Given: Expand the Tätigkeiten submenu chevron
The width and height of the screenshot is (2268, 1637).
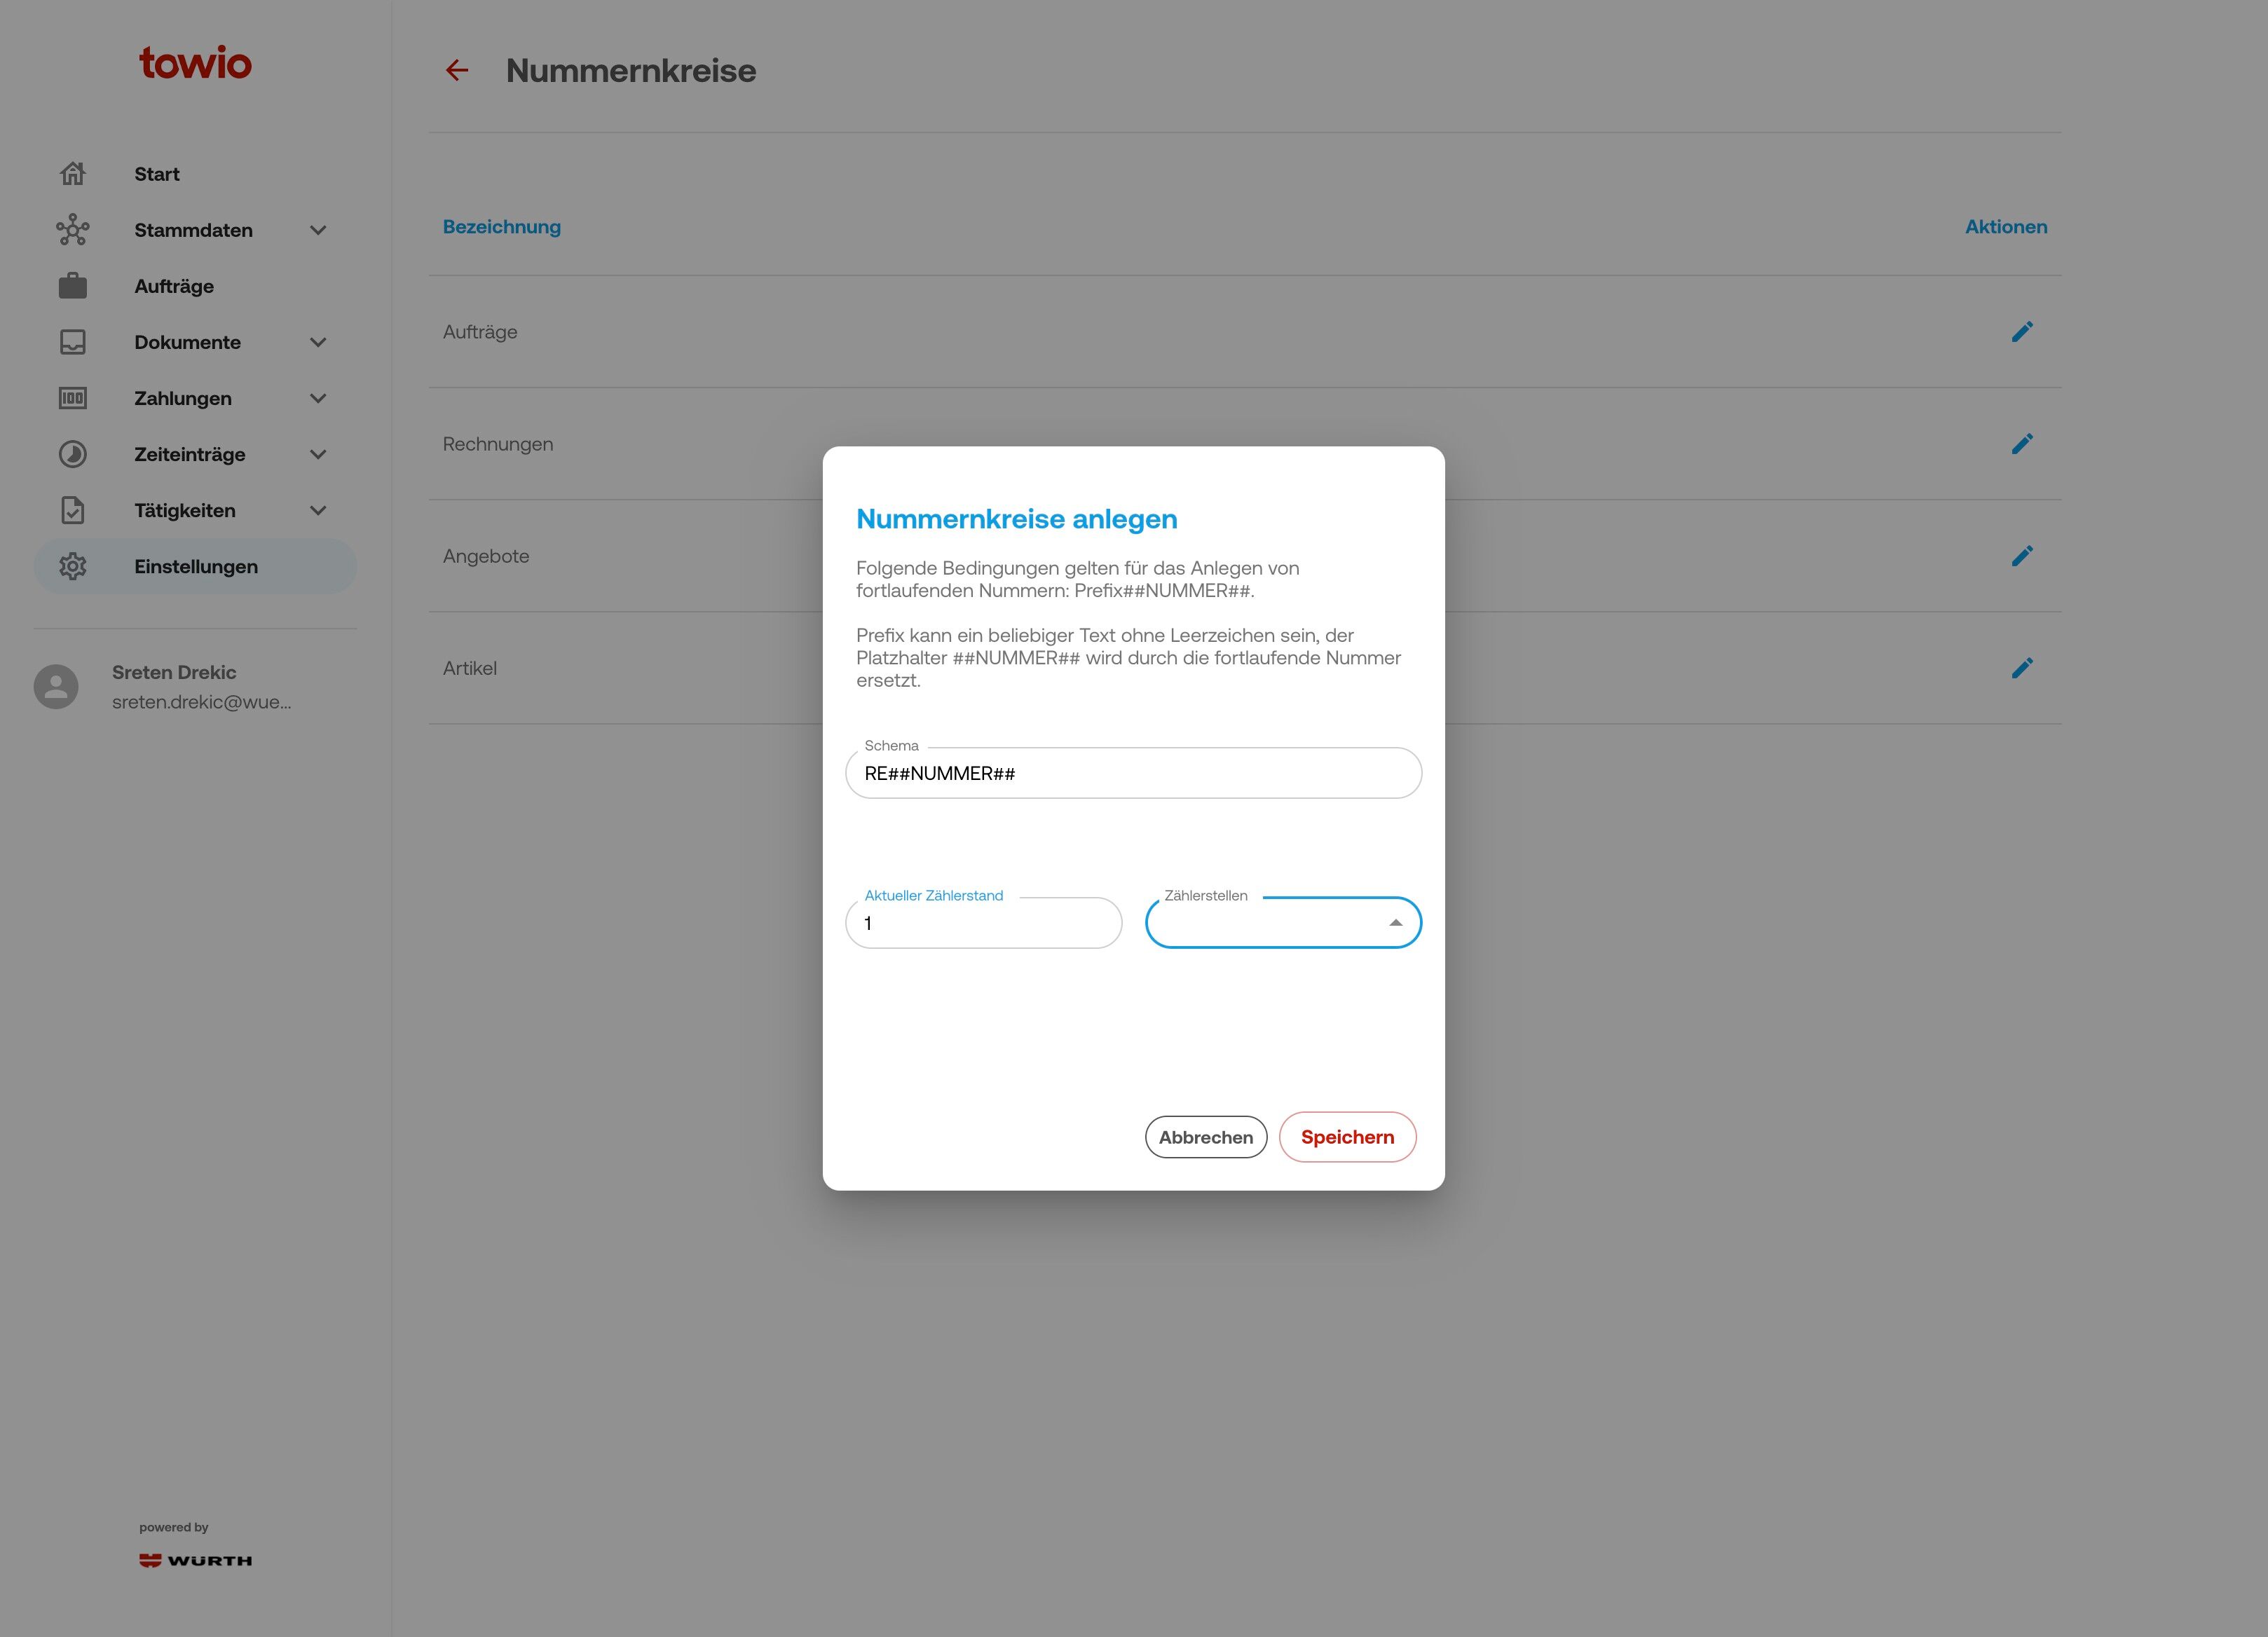Looking at the screenshot, I should click(318, 510).
